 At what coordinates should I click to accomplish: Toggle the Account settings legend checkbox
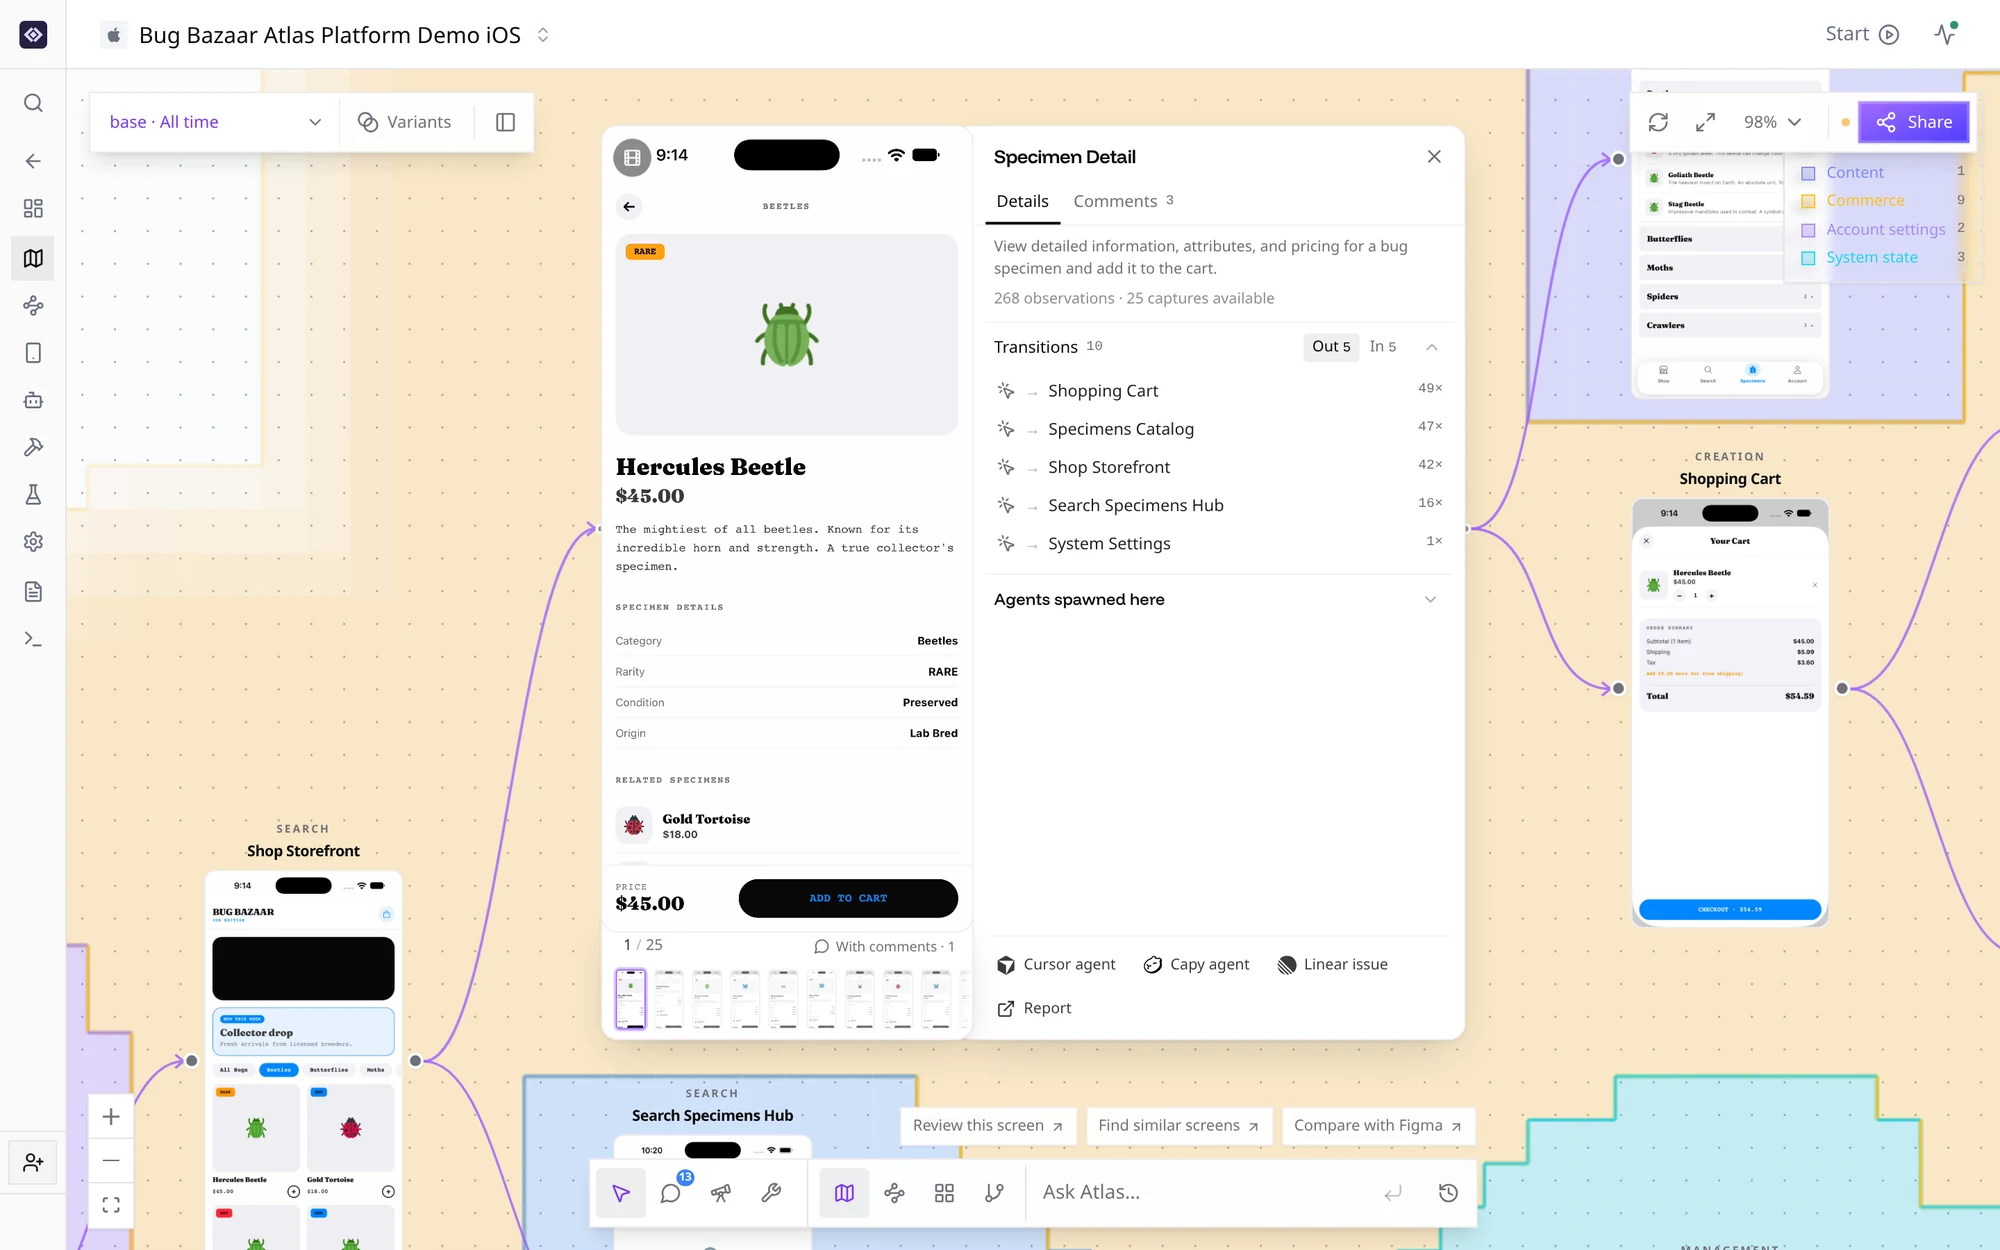[x=1808, y=230]
